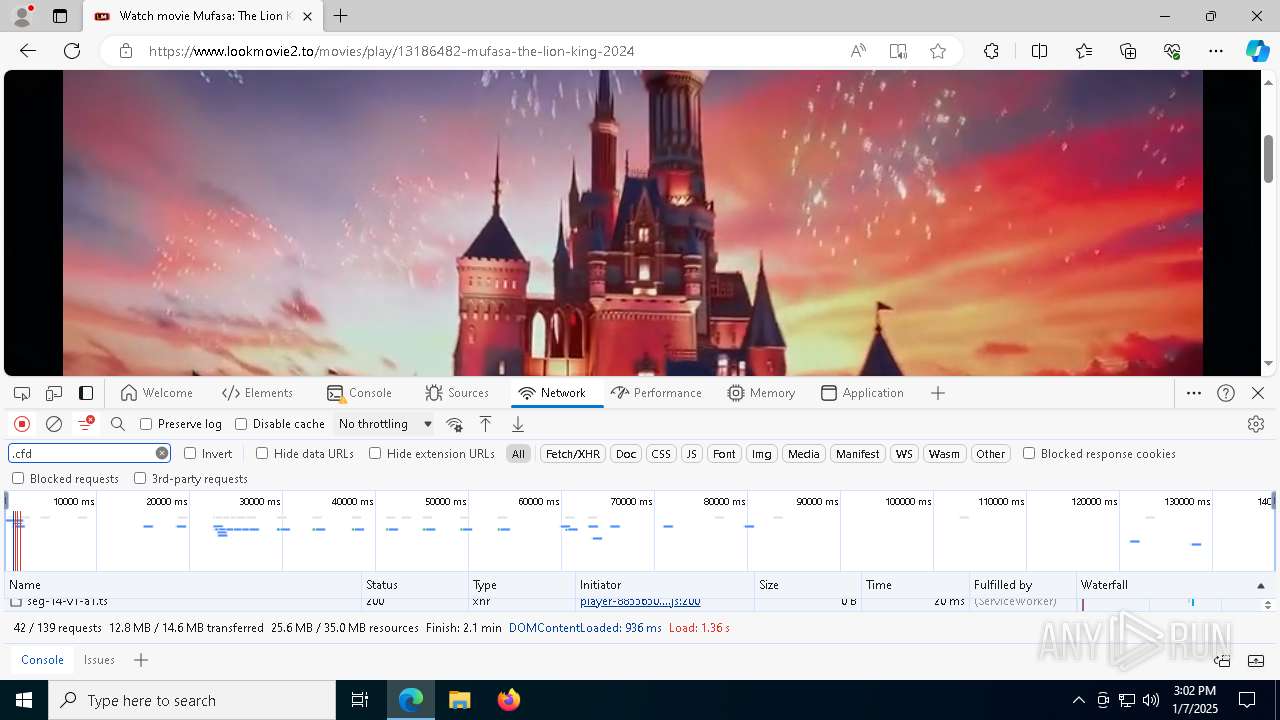This screenshot has height=720, width=1280.
Task: Add a quick view tool in drawer
Action: click(141, 660)
